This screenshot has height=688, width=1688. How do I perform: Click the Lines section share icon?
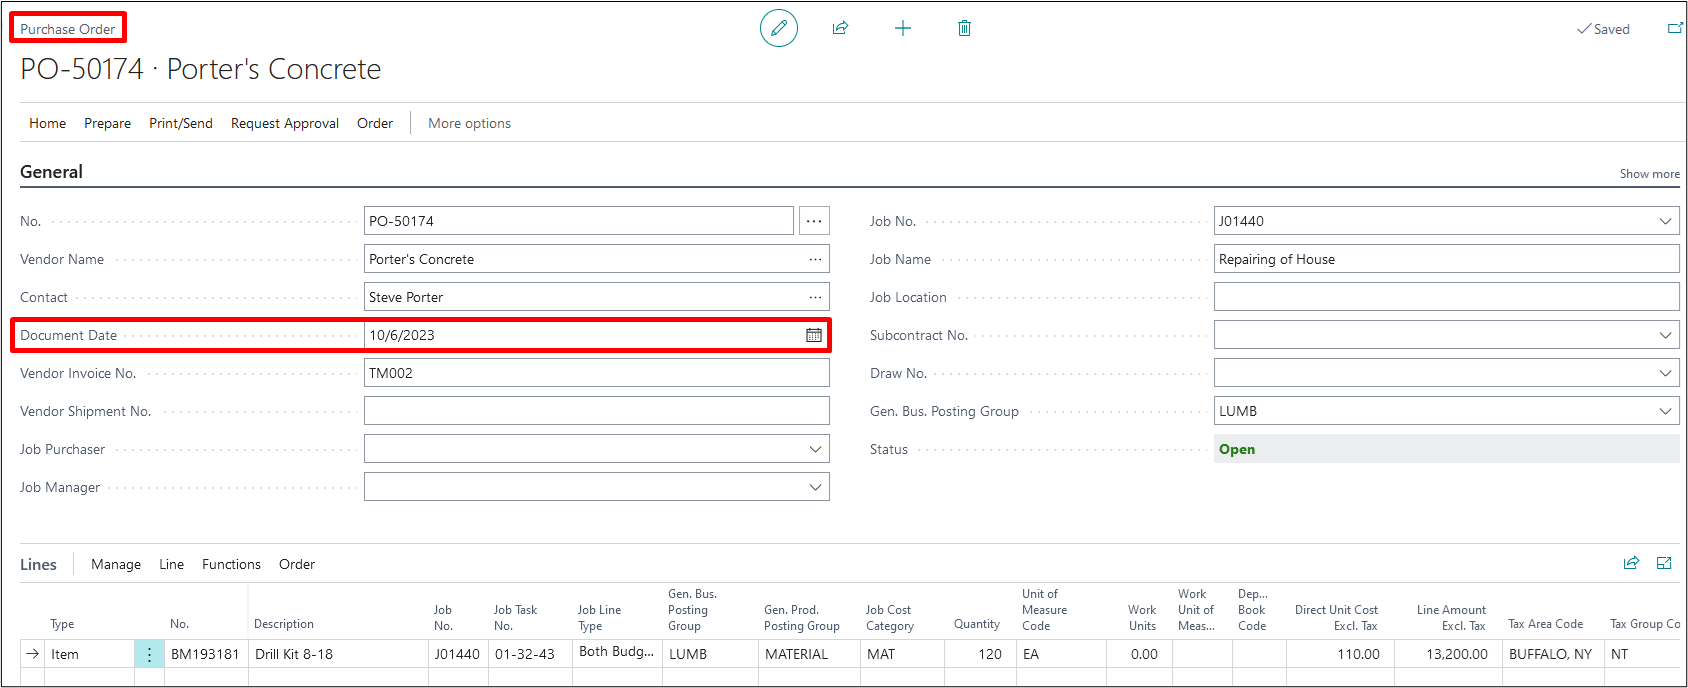[x=1631, y=563]
